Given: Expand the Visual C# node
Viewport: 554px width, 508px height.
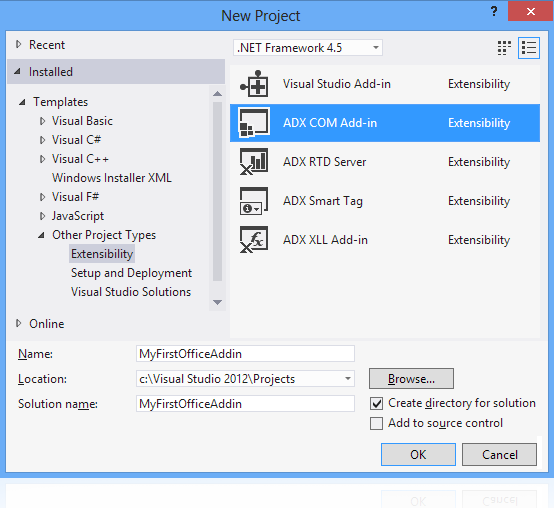Looking at the screenshot, I should click(x=42, y=140).
